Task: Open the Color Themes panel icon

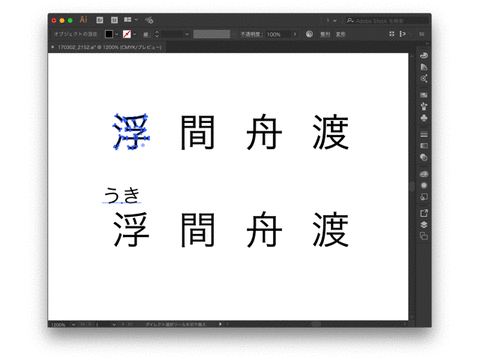Action: [424, 79]
